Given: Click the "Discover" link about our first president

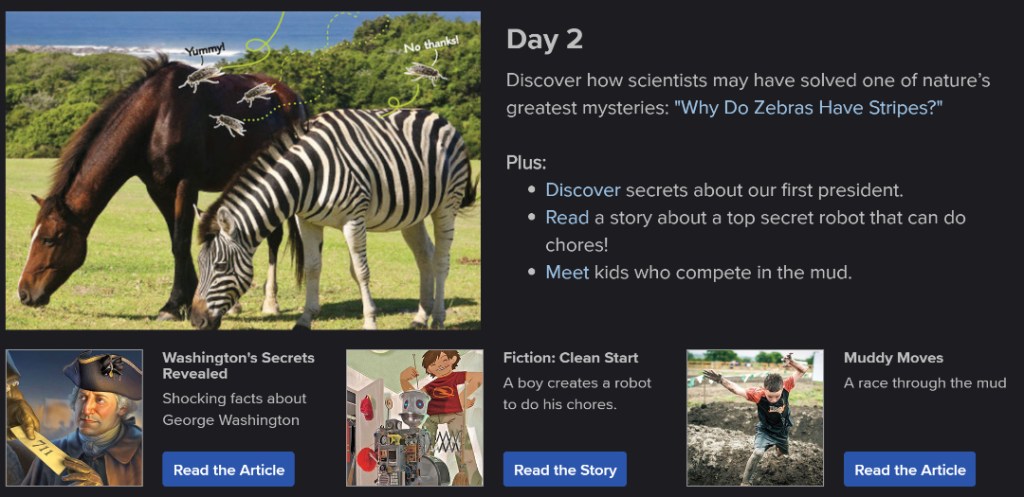Looking at the screenshot, I should (x=583, y=190).
